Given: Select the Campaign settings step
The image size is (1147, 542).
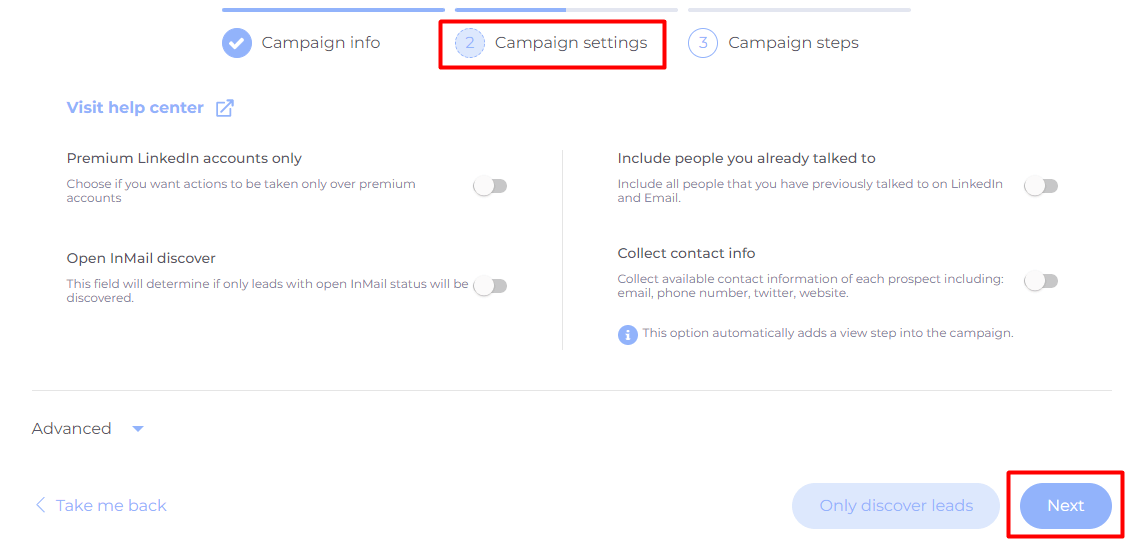Looking at the screenshot, I should click(x=571, y=43).
